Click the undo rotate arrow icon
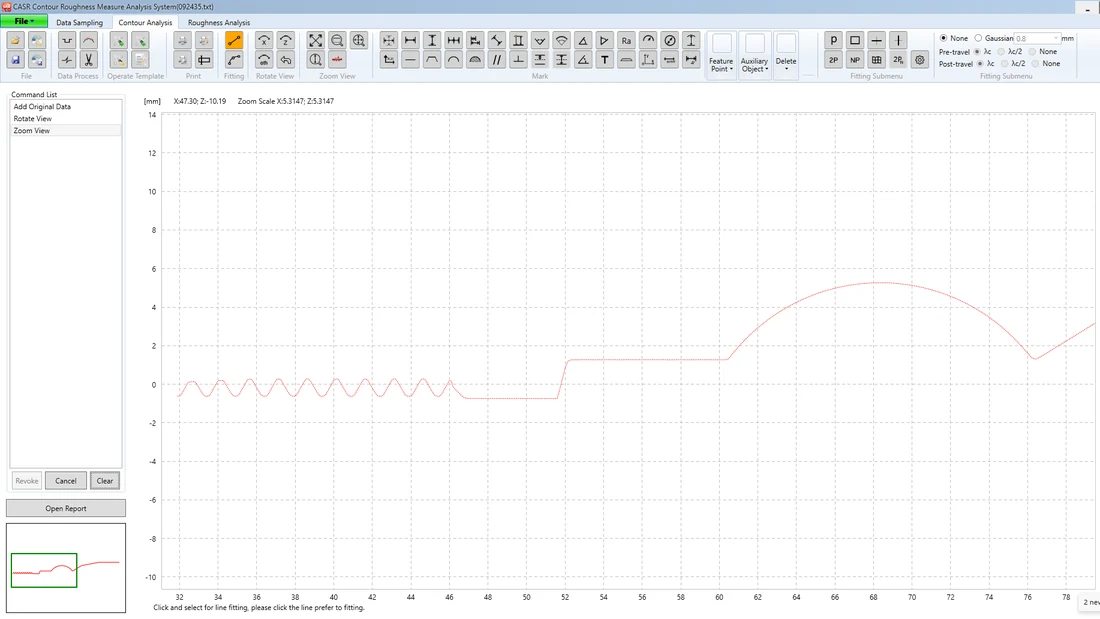Screen dimensions: 1100x619 pos(286,60)
